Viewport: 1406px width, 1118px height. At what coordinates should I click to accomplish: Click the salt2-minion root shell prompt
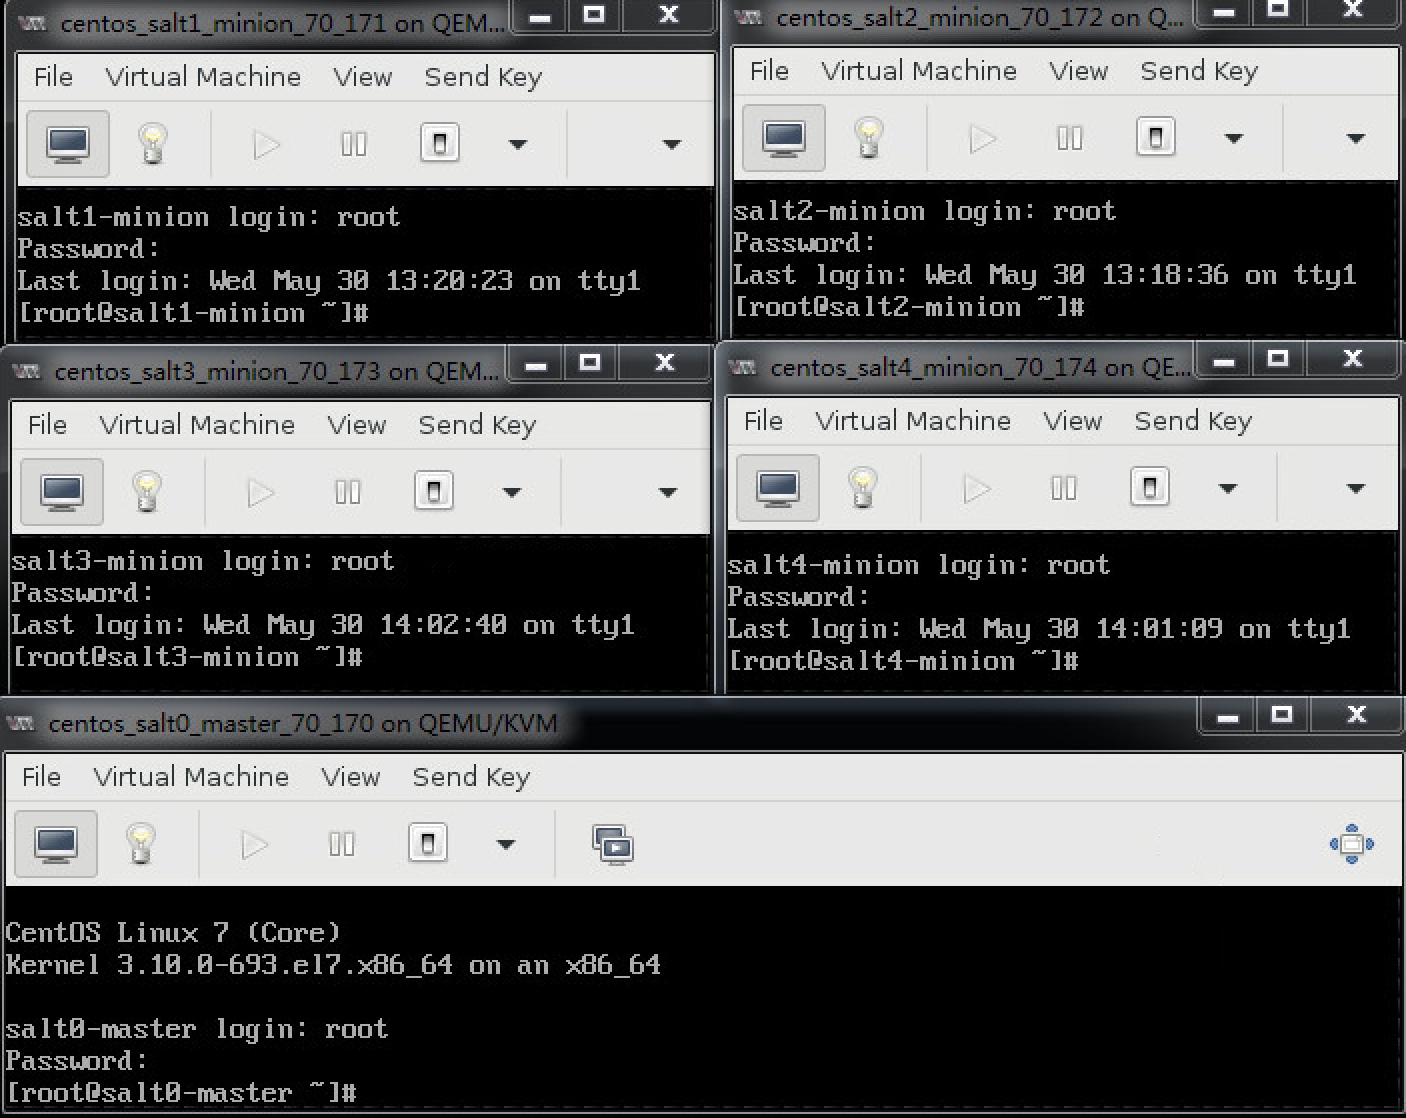tap(910, 307)
